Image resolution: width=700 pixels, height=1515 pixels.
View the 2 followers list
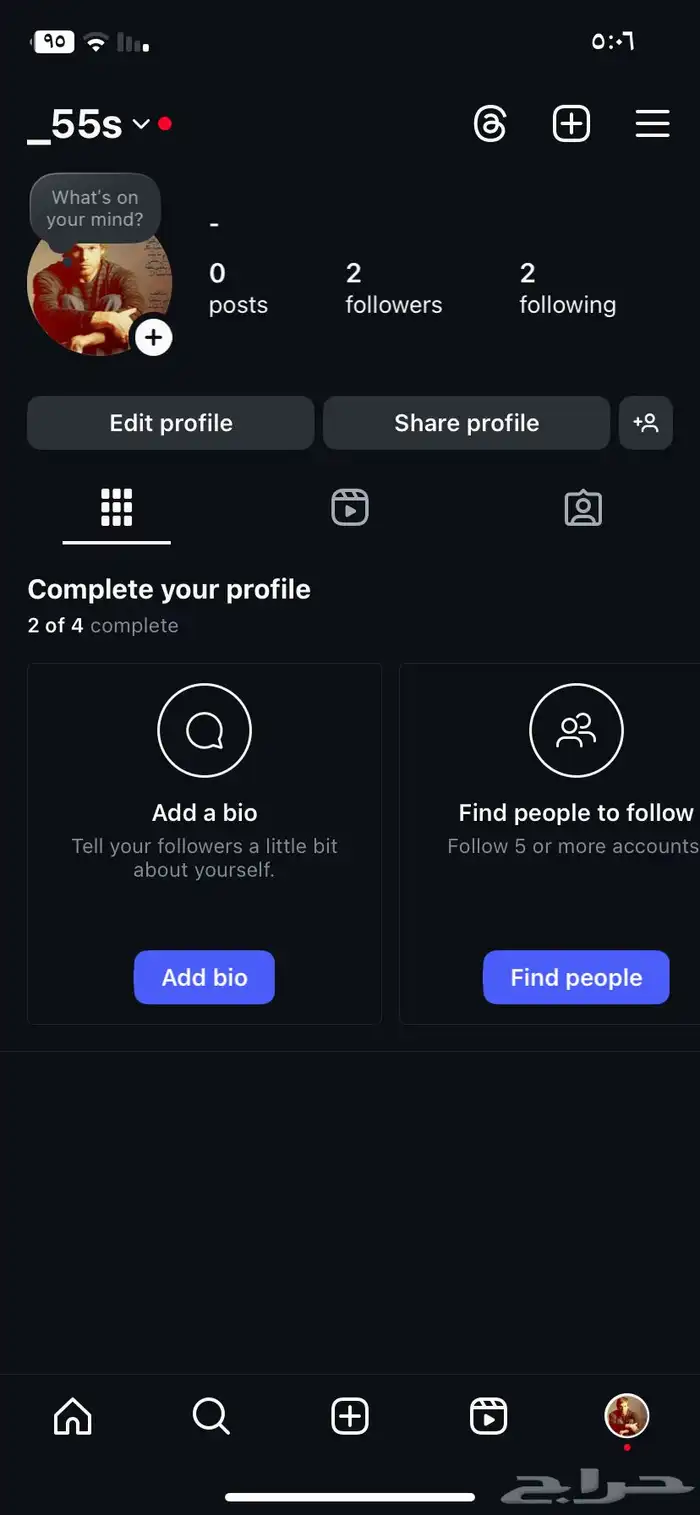click(x=394, y=289)
